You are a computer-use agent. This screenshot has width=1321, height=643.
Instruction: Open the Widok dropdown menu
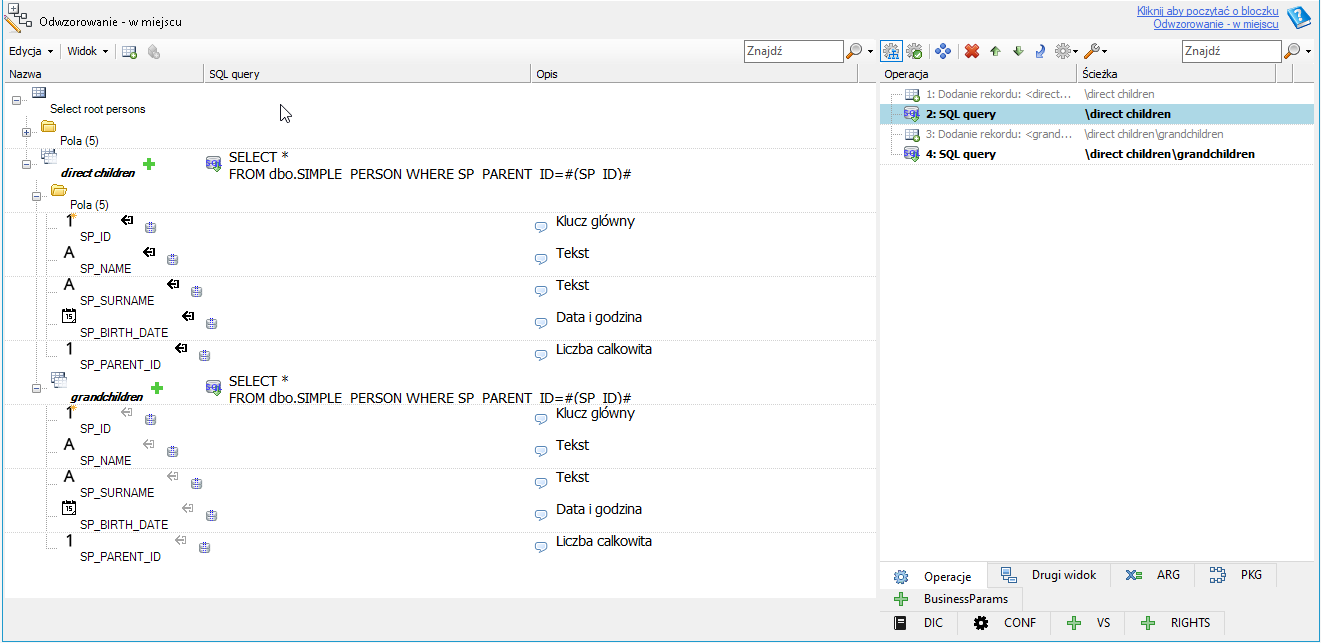(87, 51)
